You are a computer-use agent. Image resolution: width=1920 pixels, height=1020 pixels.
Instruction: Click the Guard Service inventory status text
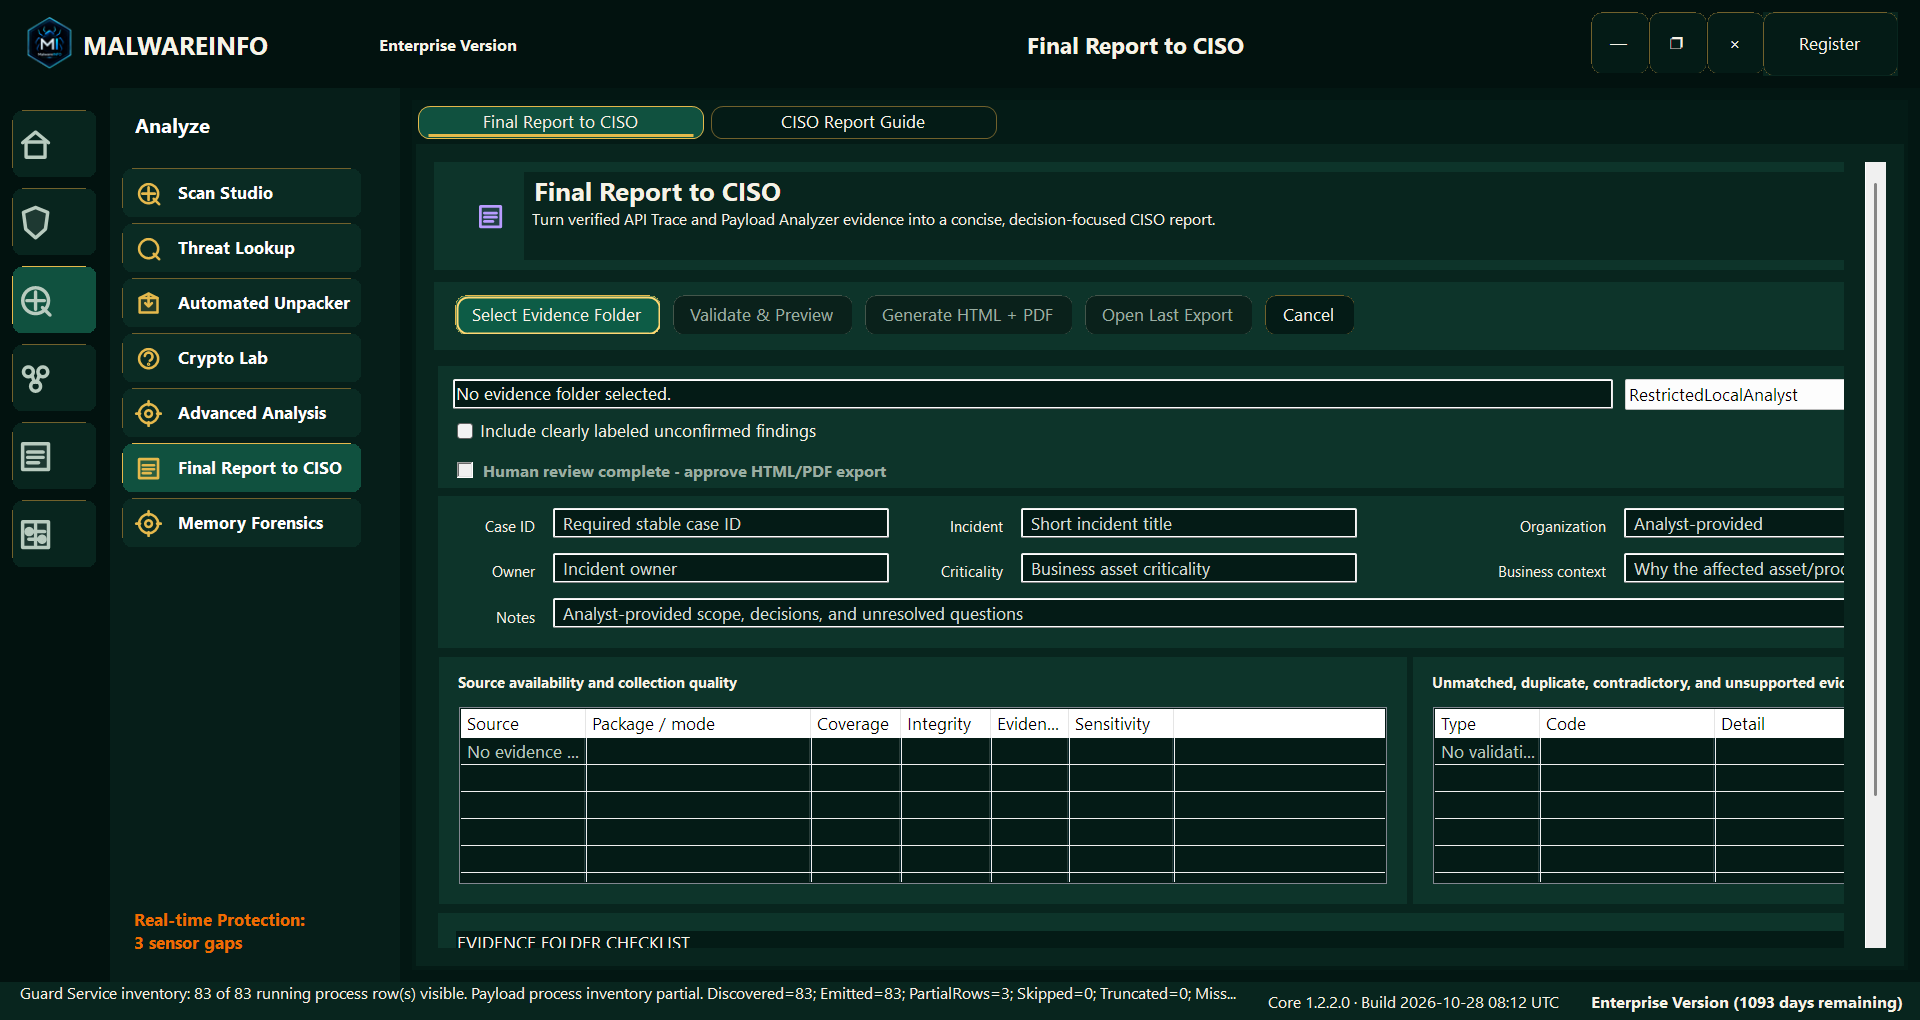(x=628, y=994)
